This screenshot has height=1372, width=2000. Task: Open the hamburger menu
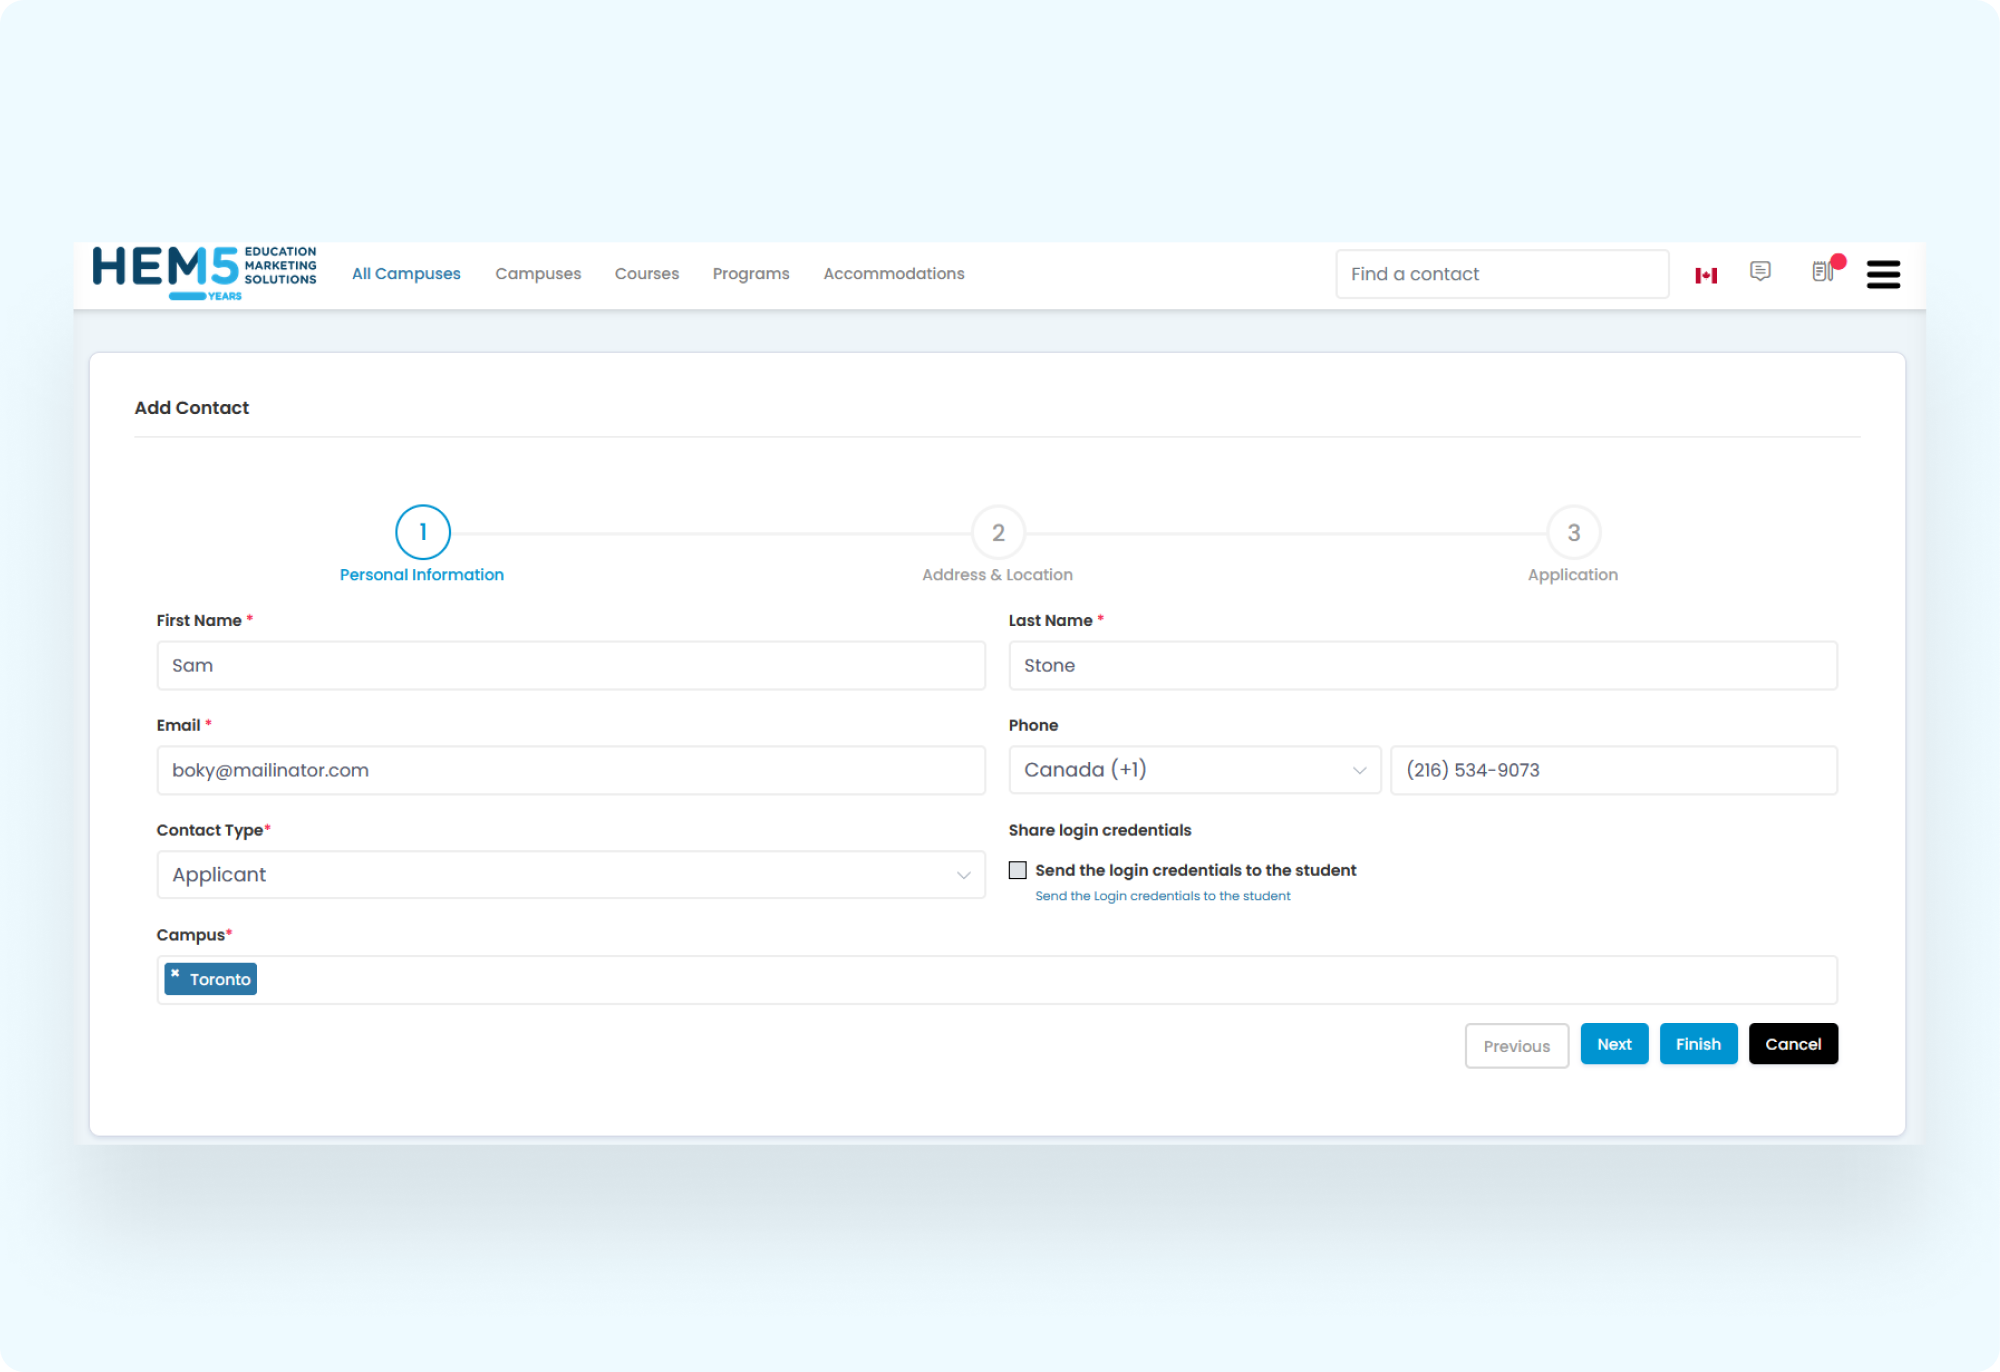click(1883, 274)
